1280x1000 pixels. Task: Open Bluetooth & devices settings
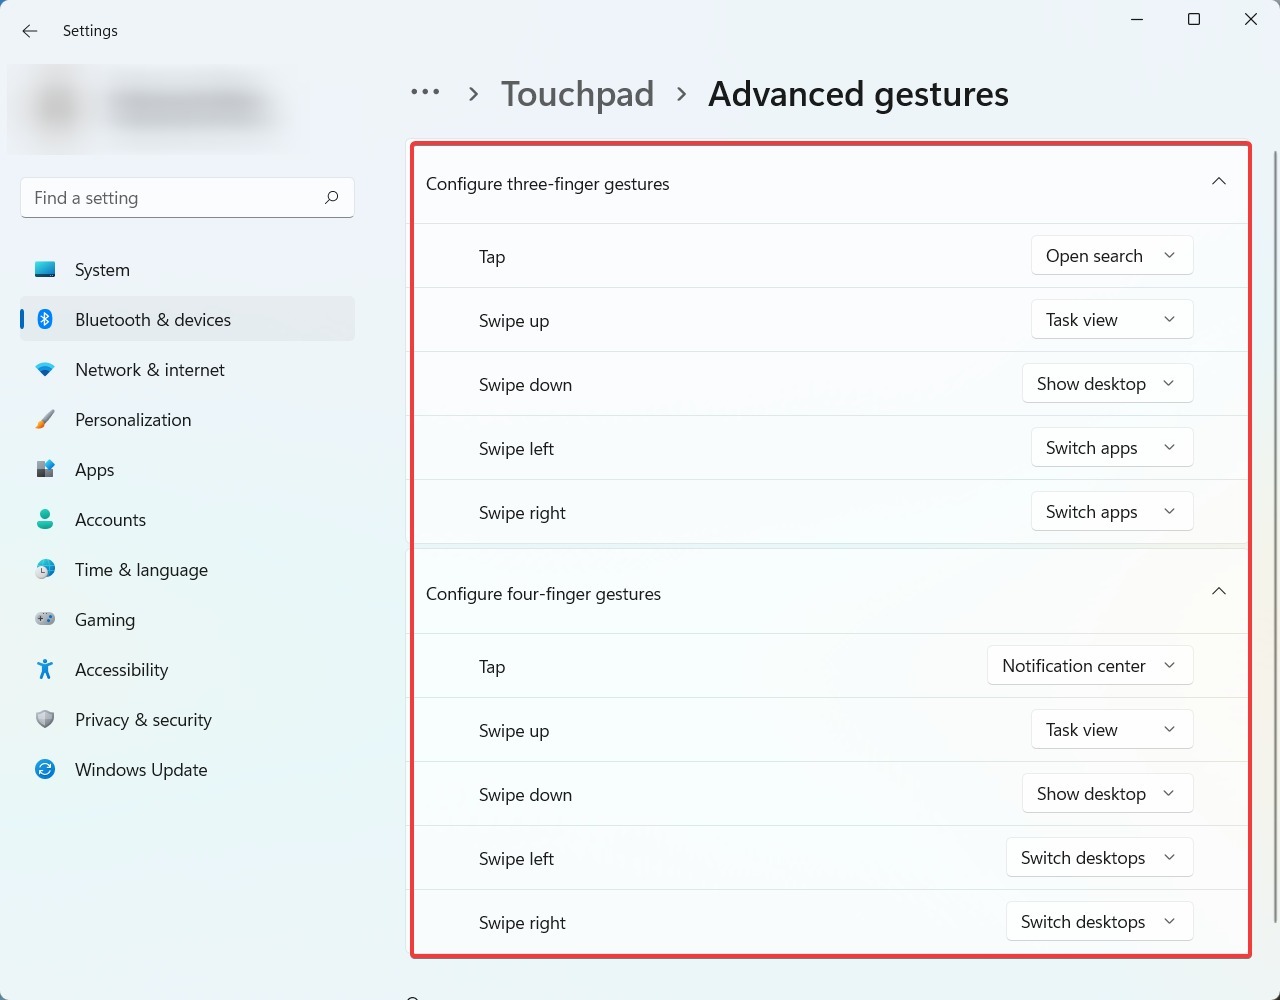[x=153, y=319]
